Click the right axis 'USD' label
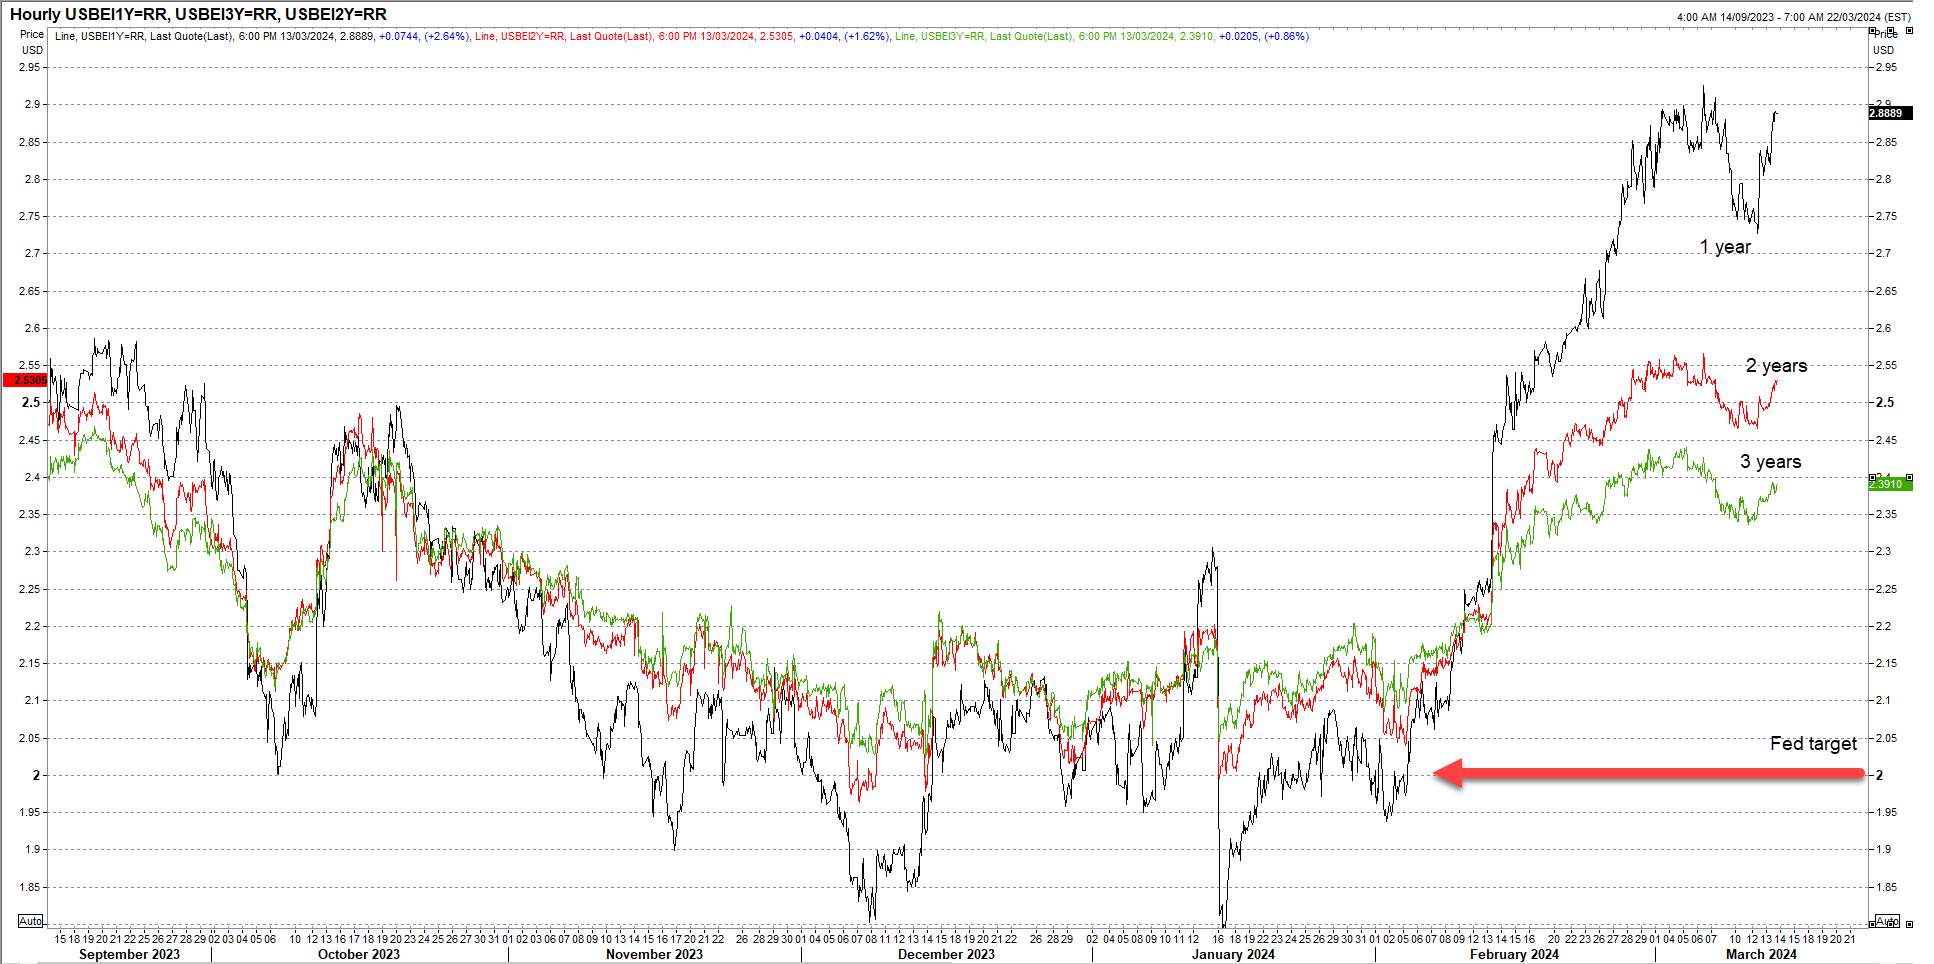Viewport: 1934px width, 964px height. [1883, 50]
